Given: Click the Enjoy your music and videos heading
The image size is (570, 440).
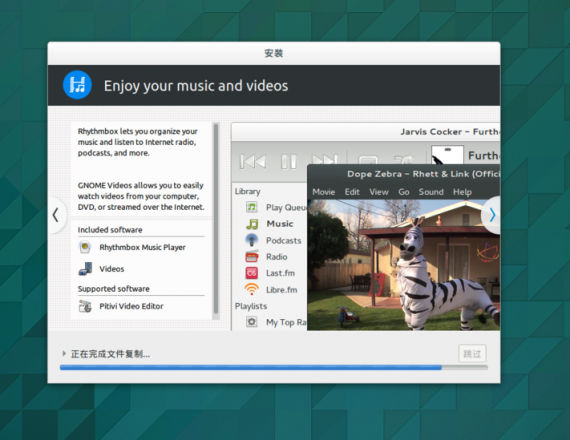Looking at the screenshot, I should point(196,85).
